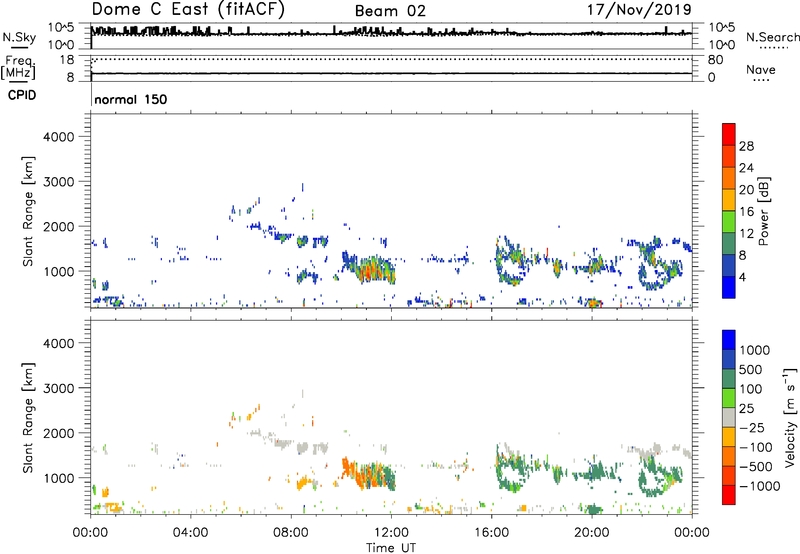800x554 pixels.
Task: Click the '80' tick on Nave axis
Action: [715, 60]
